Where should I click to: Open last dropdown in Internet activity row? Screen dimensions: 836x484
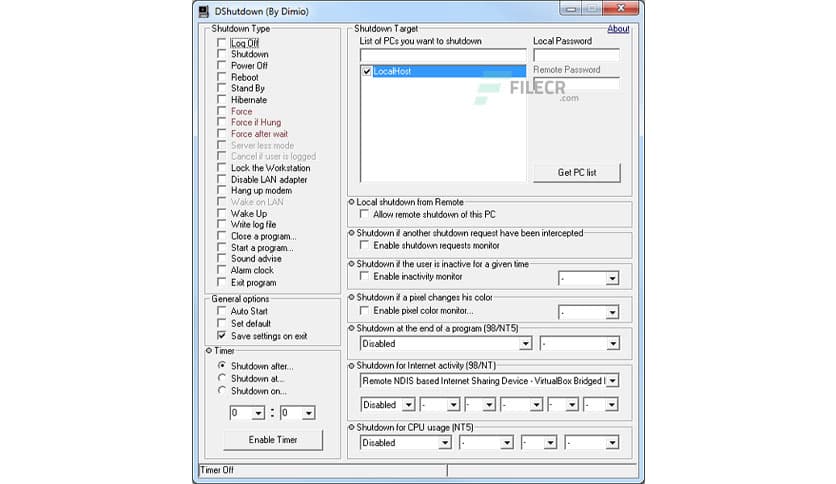click(x=612, y=405)
